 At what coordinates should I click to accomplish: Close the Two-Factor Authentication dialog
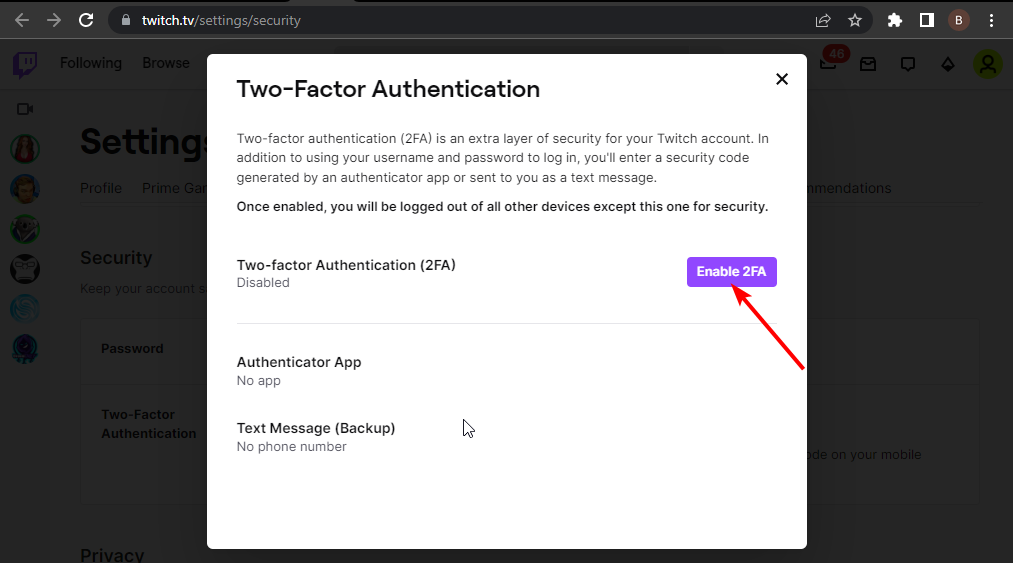(782, 79)
